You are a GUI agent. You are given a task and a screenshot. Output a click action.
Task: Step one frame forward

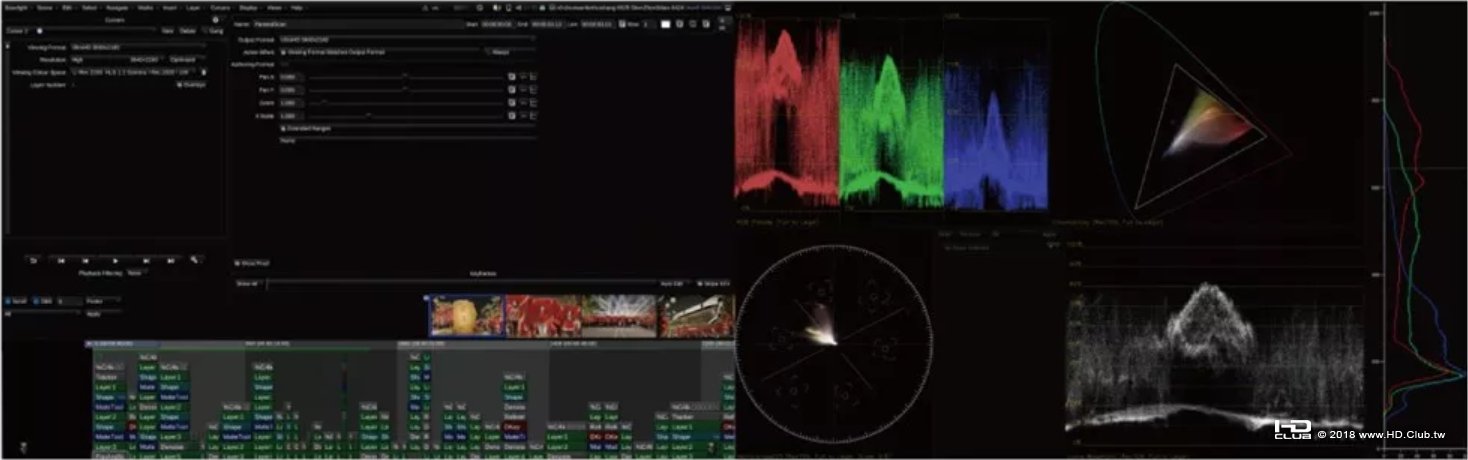click(x=146, y=260)
